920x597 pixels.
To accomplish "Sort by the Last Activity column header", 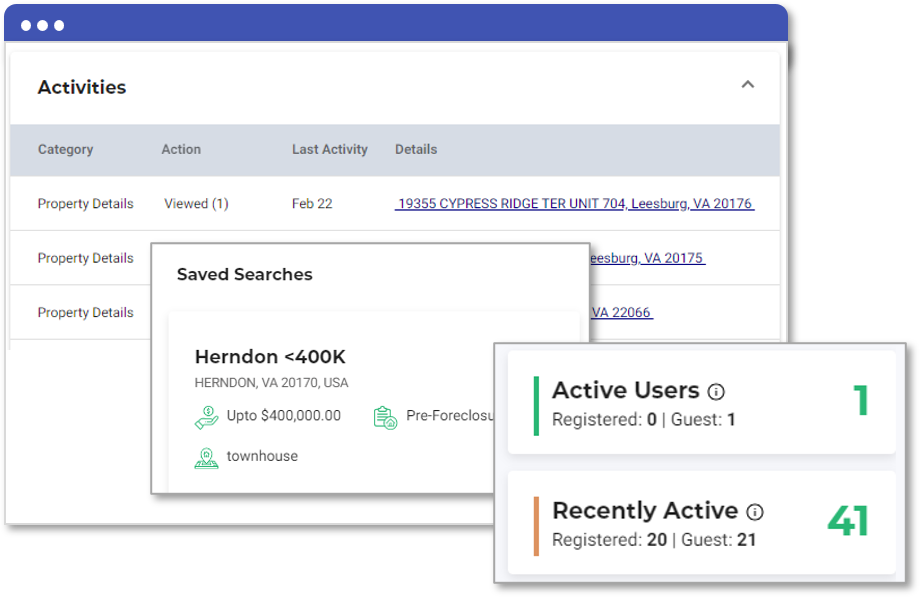I will [330, 150].
